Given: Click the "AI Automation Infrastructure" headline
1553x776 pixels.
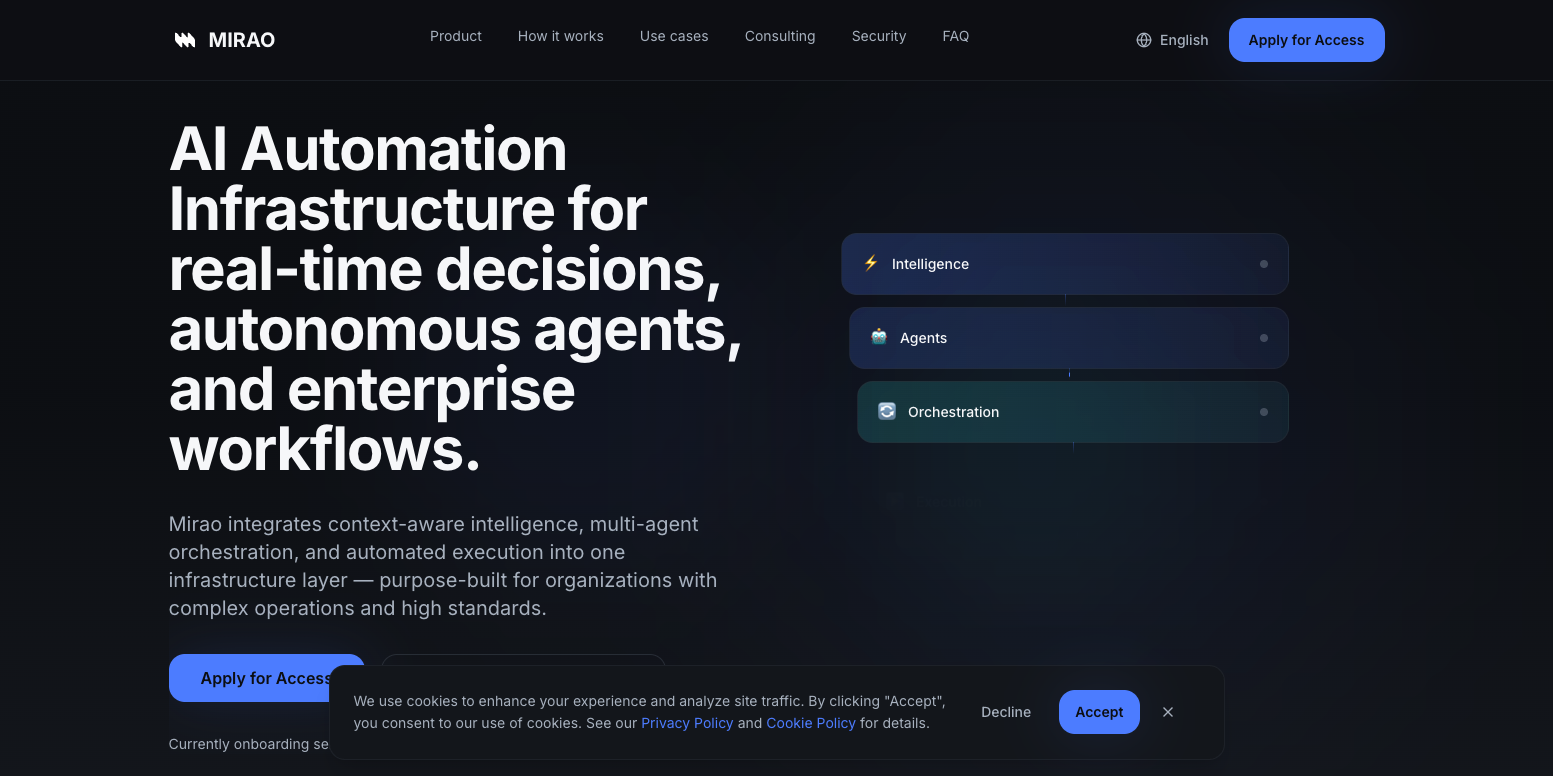Looking at the screenshot, I should point(456,299).
